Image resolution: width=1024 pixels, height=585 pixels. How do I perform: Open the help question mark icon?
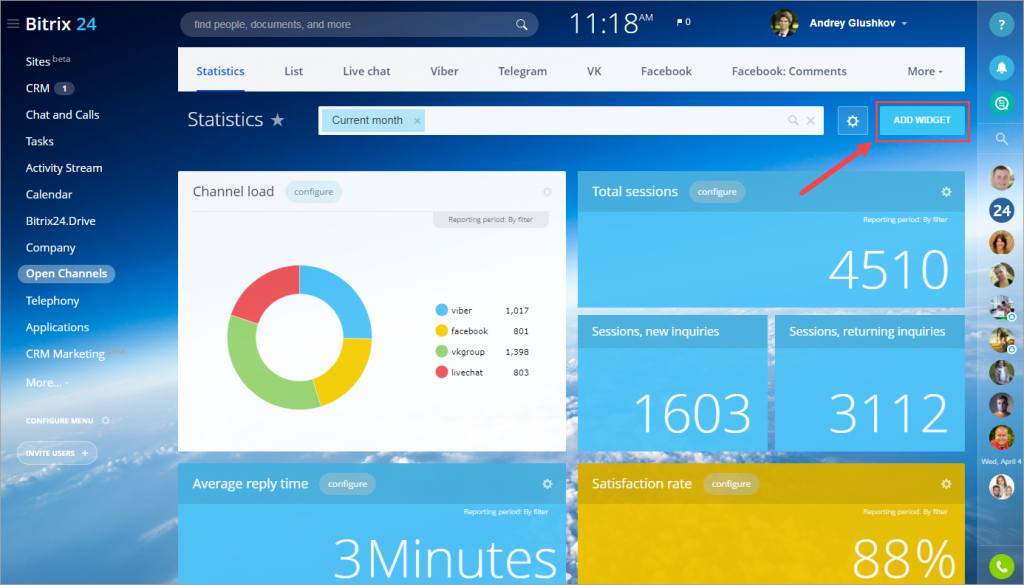[x=1000, y=24]
